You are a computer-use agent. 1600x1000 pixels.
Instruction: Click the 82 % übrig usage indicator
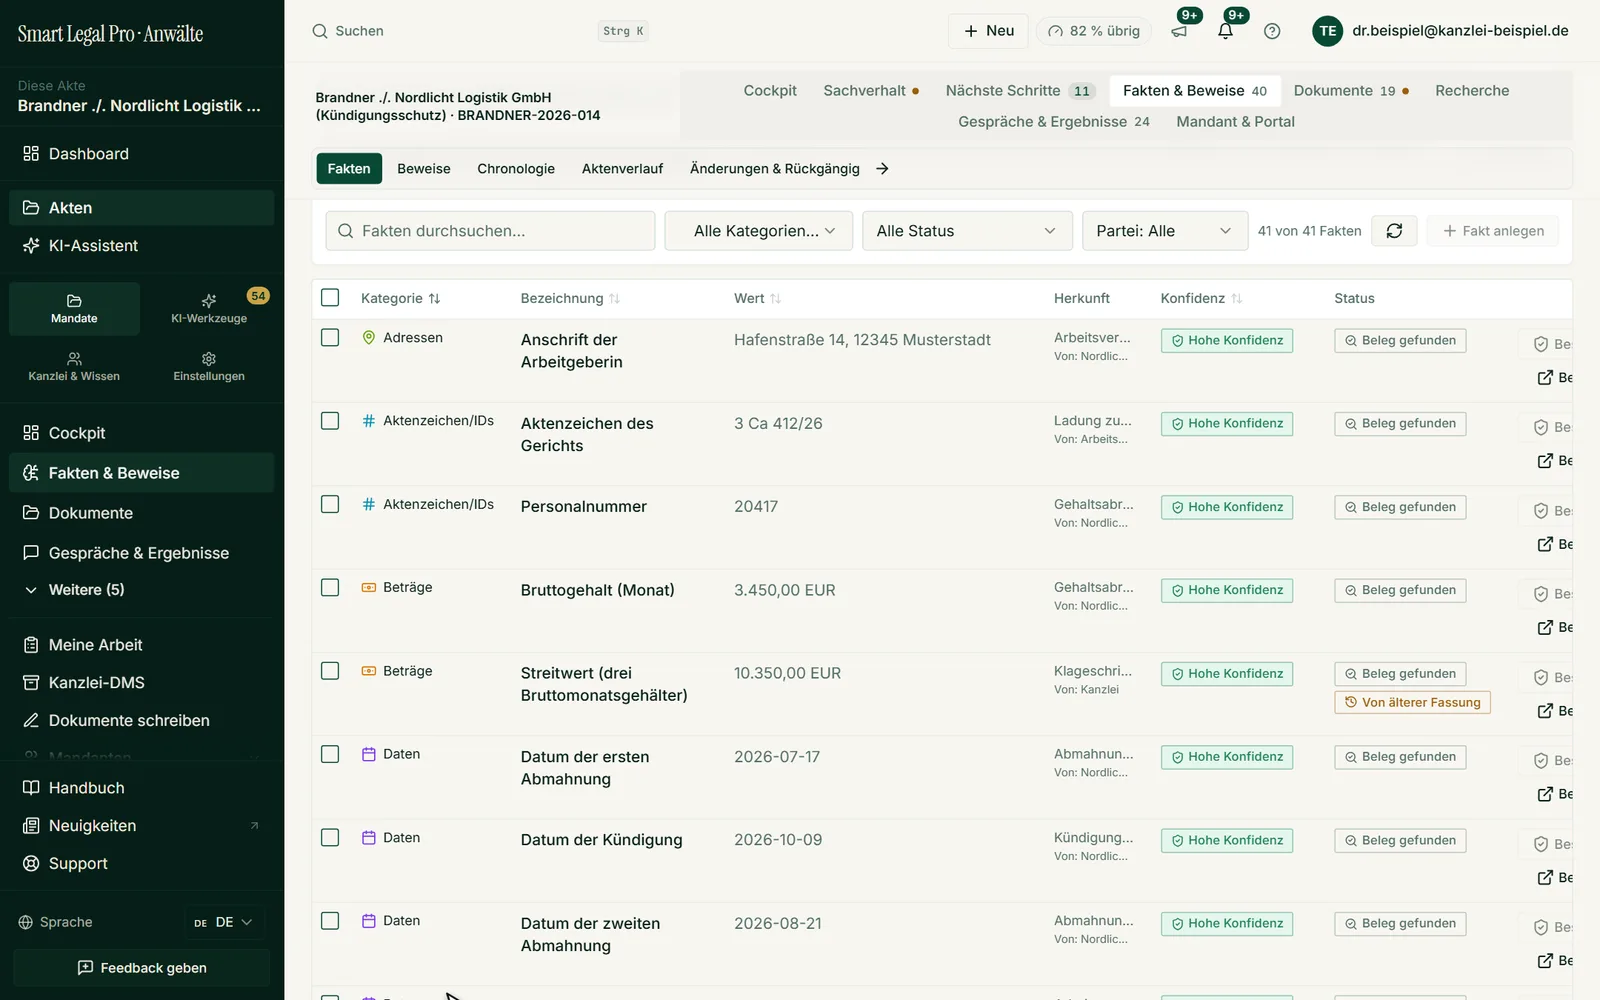1094,31
